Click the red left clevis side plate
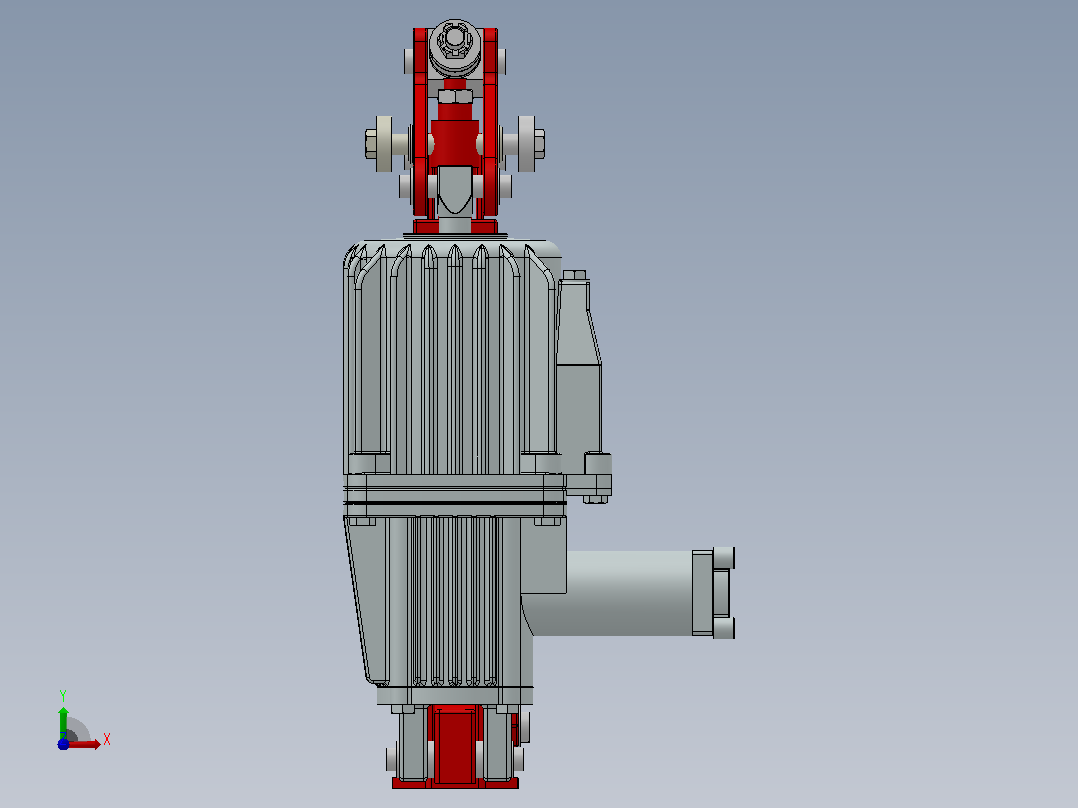Image resolution: width=1078 pixels, height=808 pixels. tap(420, 122)
